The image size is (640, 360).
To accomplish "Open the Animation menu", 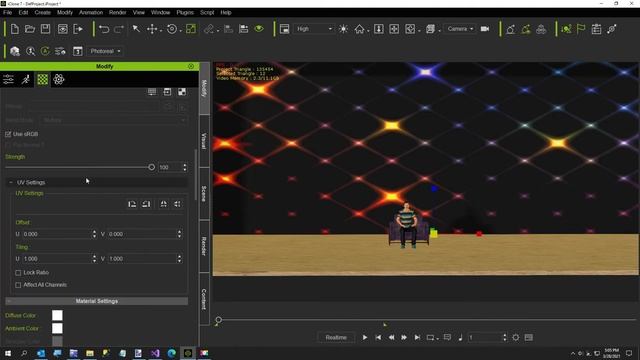I will coord(91,12).
